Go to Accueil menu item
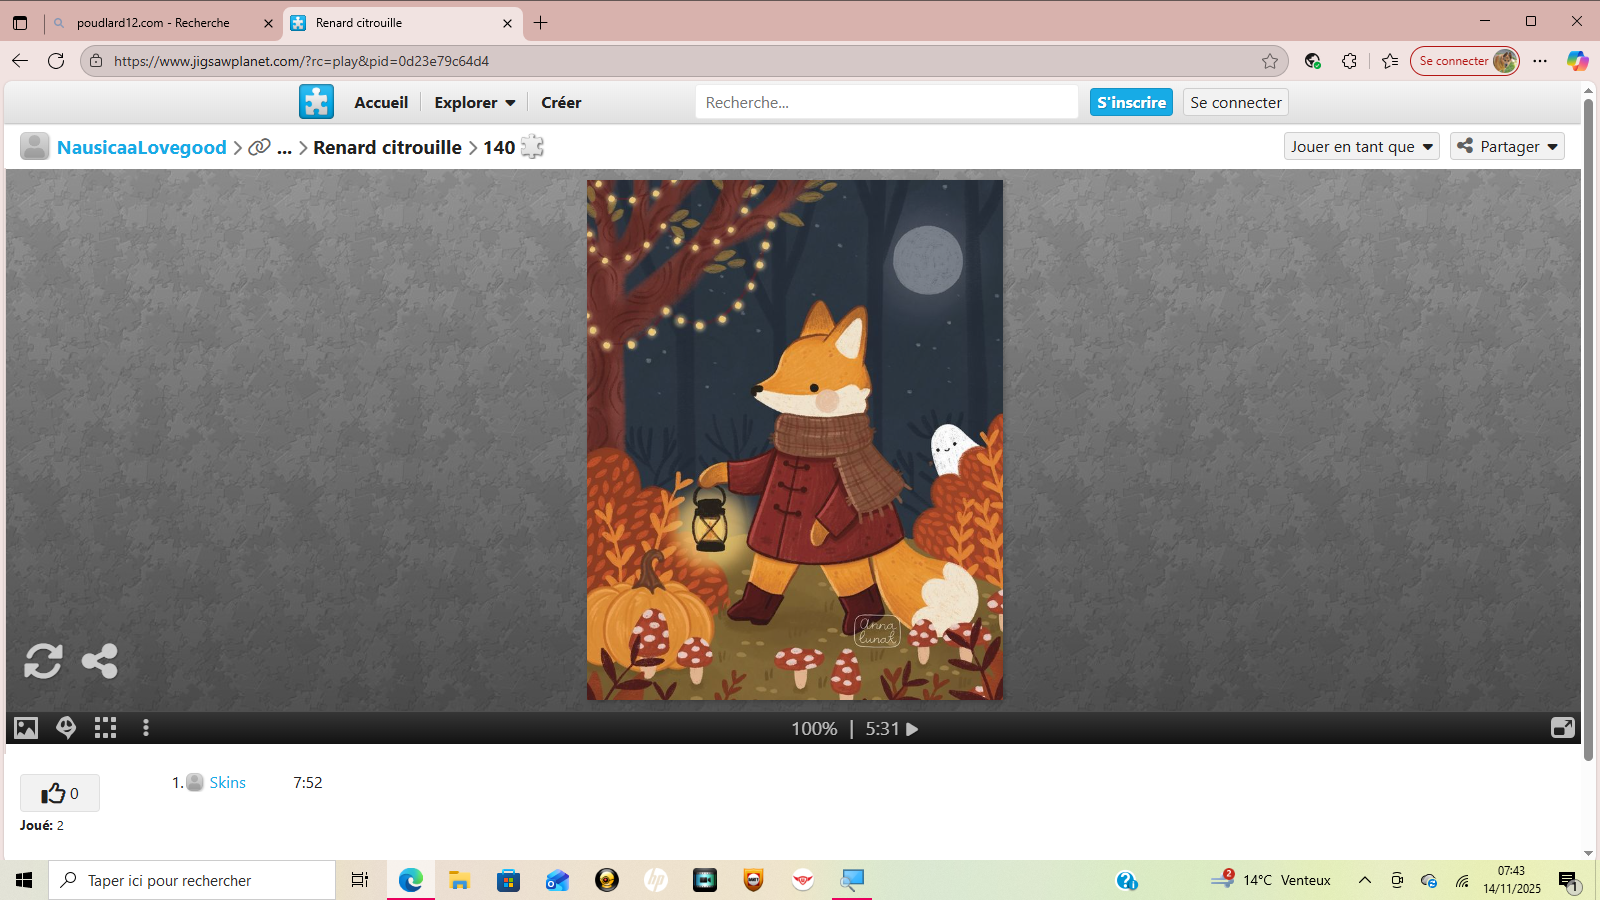The width and height of the screenshot is (1600, 900). [x=381, y=102]
